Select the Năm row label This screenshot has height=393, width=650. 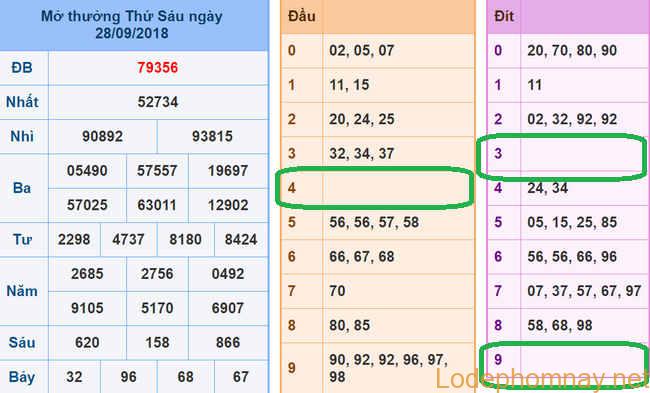[x=22, y=291]
